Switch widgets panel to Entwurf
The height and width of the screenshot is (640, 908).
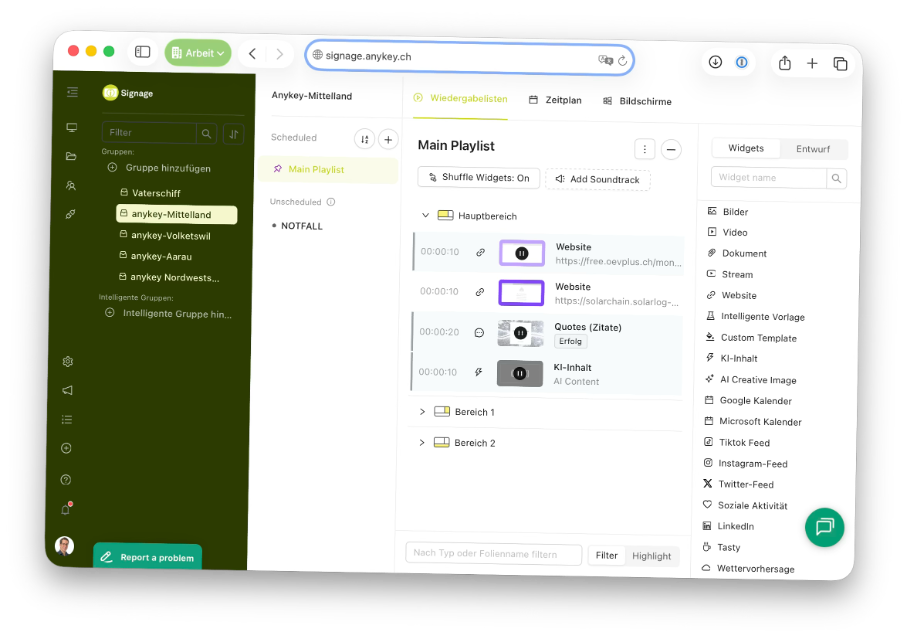[x=812, y=149]
